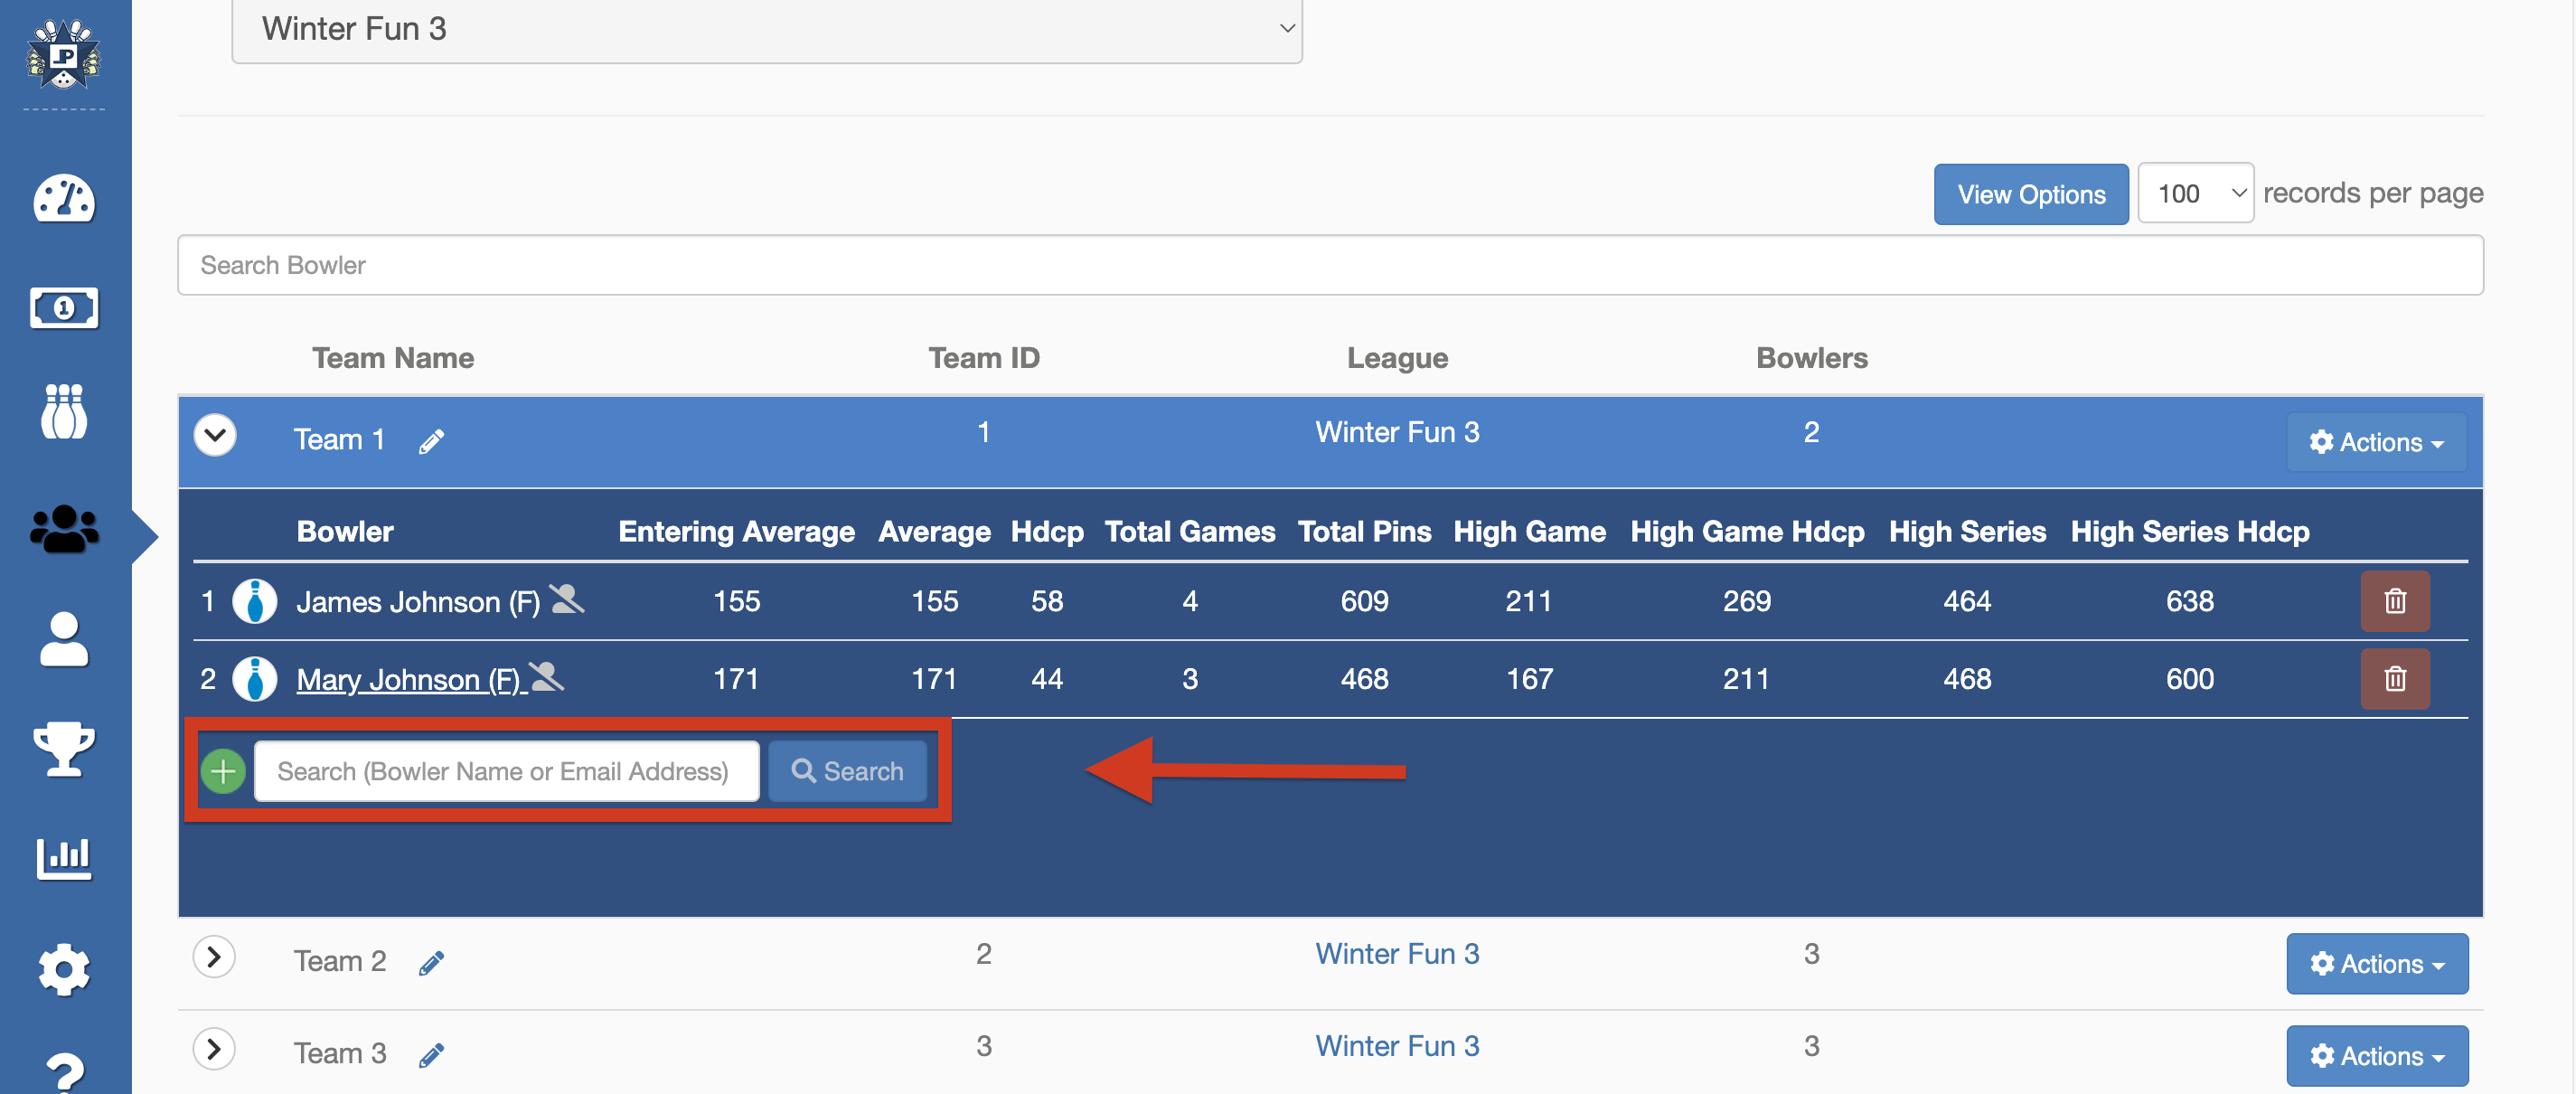The image size is (2576, 1094).
Task: Toggle James Johnson's crossed-out user icon
Action: pyautogui.click(x=567, y=599)
